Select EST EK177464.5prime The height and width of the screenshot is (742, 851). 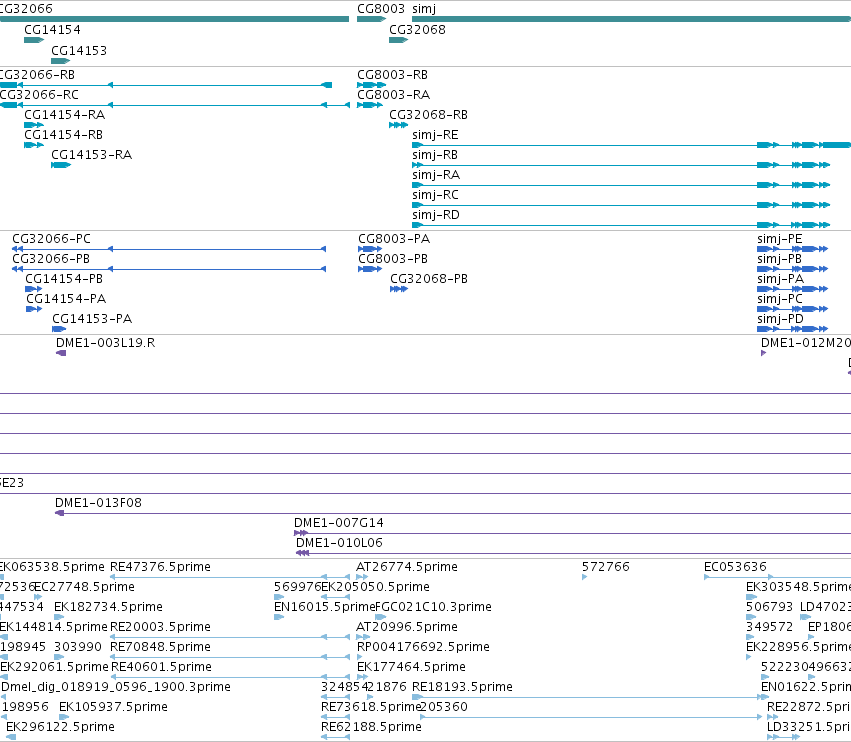coord(411,668)
